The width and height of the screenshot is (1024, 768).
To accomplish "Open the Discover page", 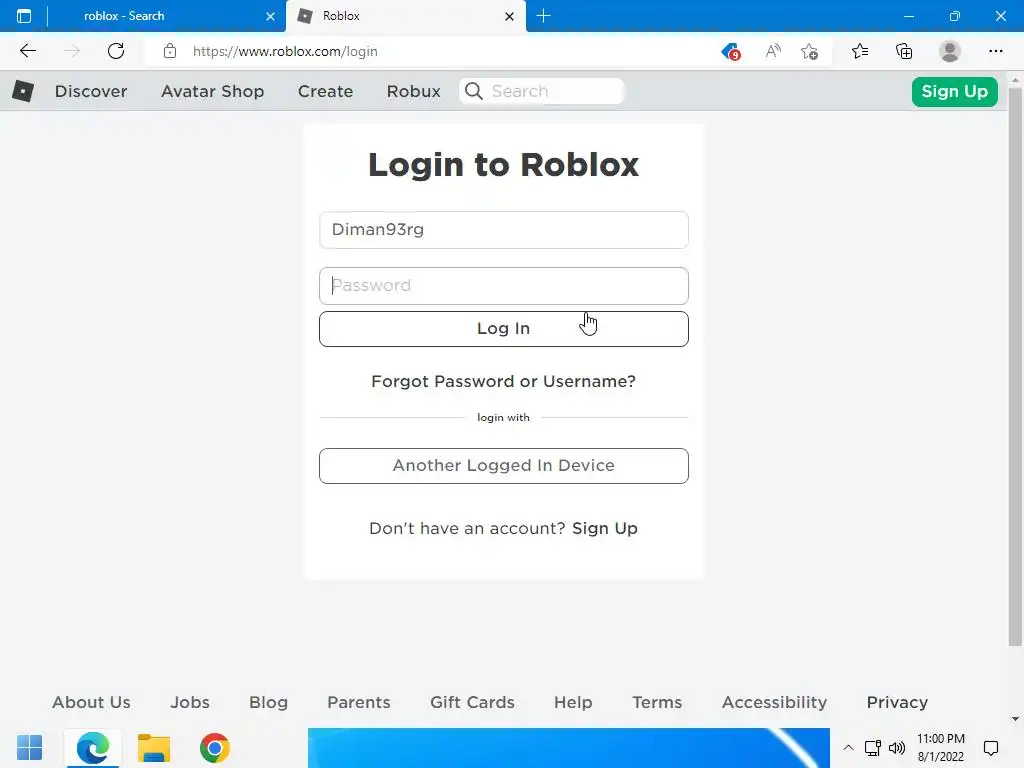I will pos(91,91).
